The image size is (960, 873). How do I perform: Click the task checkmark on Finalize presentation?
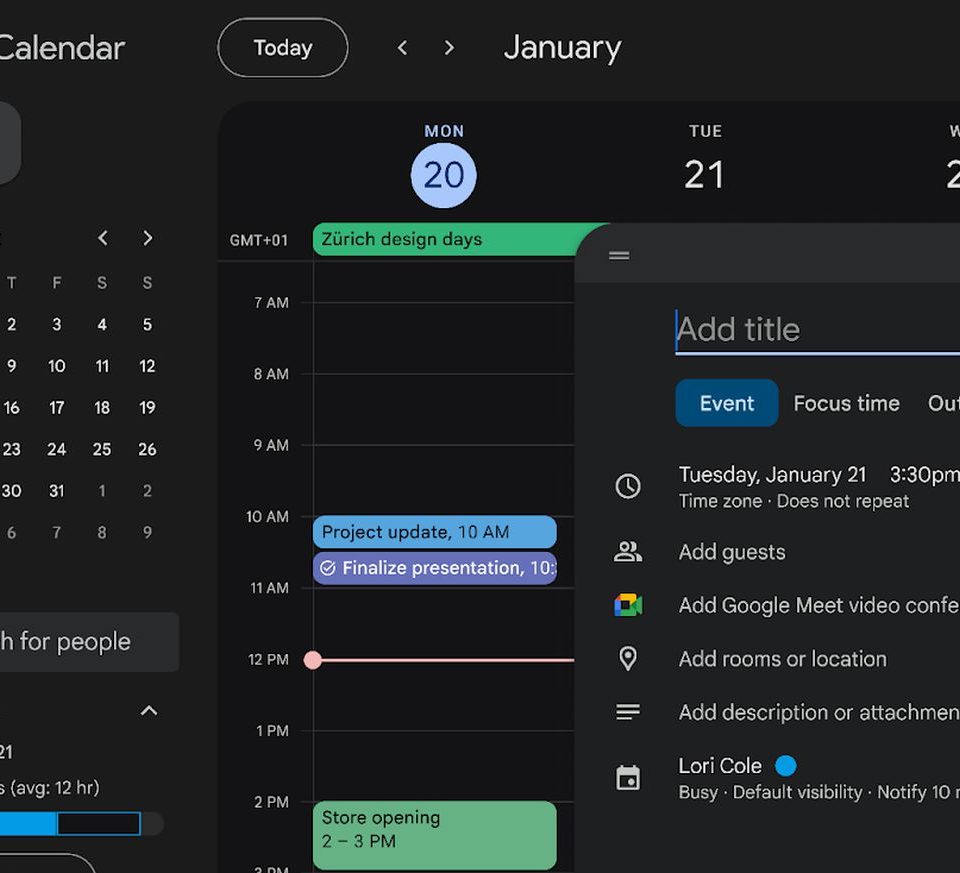(327, 569)
